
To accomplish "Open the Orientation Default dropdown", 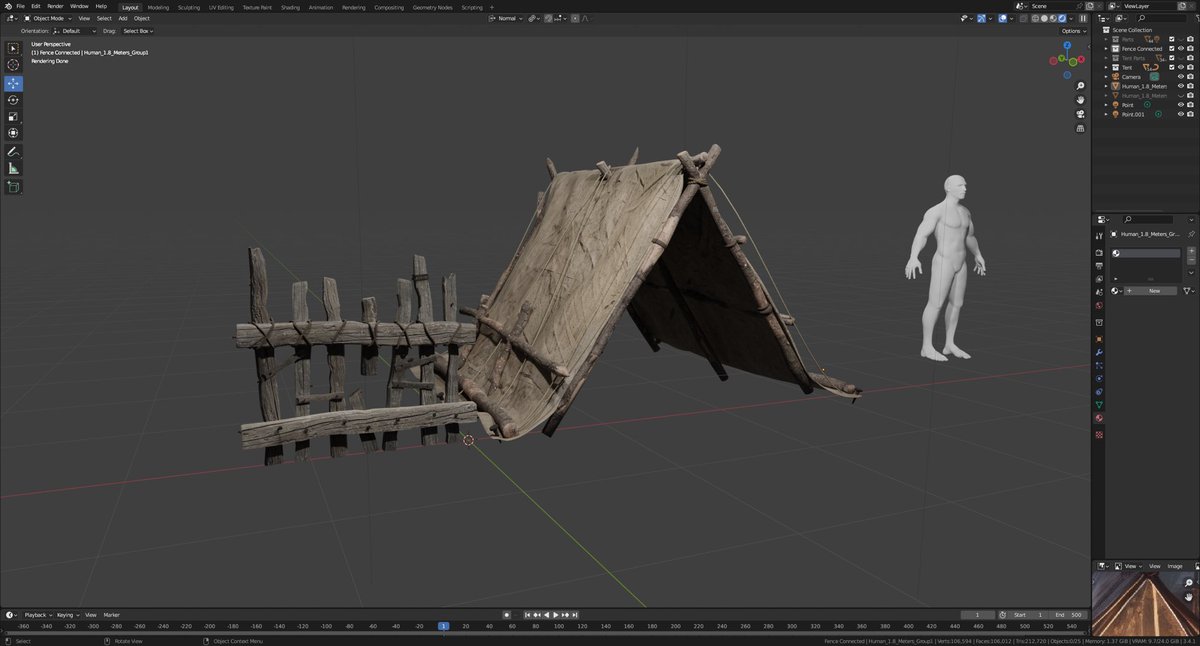I will 74,31.
